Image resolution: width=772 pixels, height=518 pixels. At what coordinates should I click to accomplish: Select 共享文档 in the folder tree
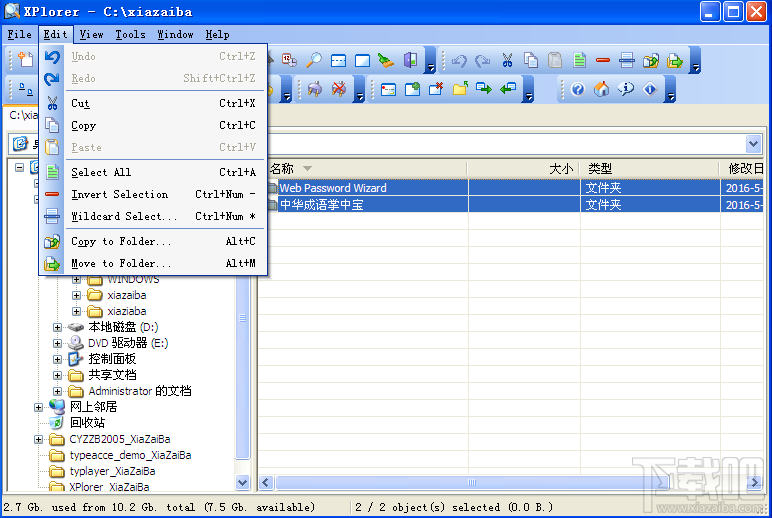pyautogui.click(x=112, y=375)
